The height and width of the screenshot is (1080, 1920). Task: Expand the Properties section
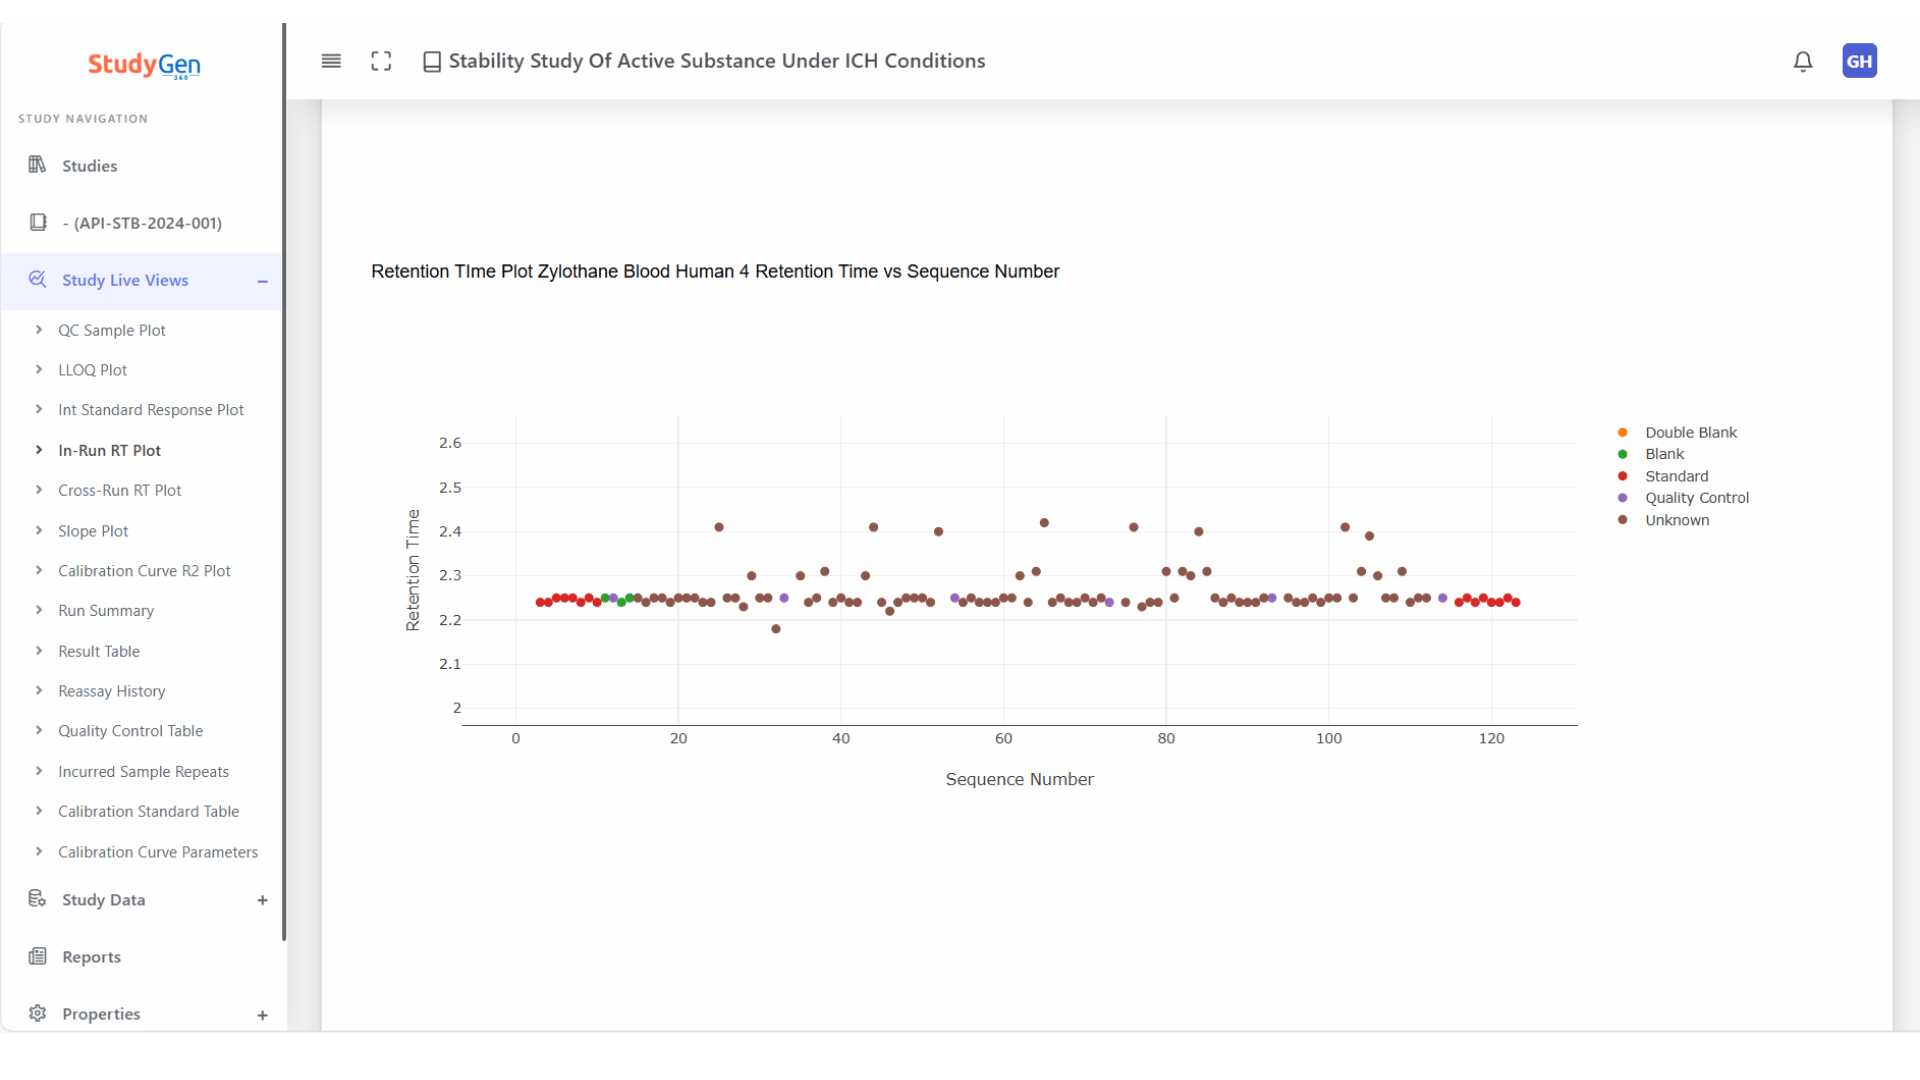point(262,1015)
